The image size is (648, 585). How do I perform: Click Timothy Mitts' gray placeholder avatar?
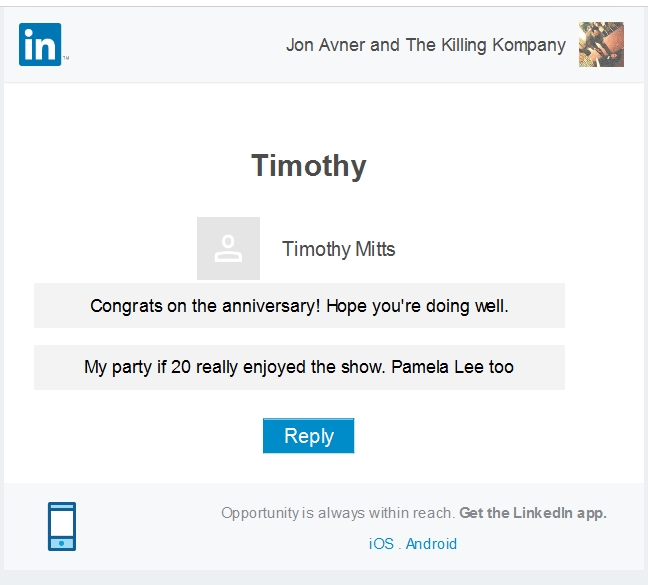[x=229, y=248]
